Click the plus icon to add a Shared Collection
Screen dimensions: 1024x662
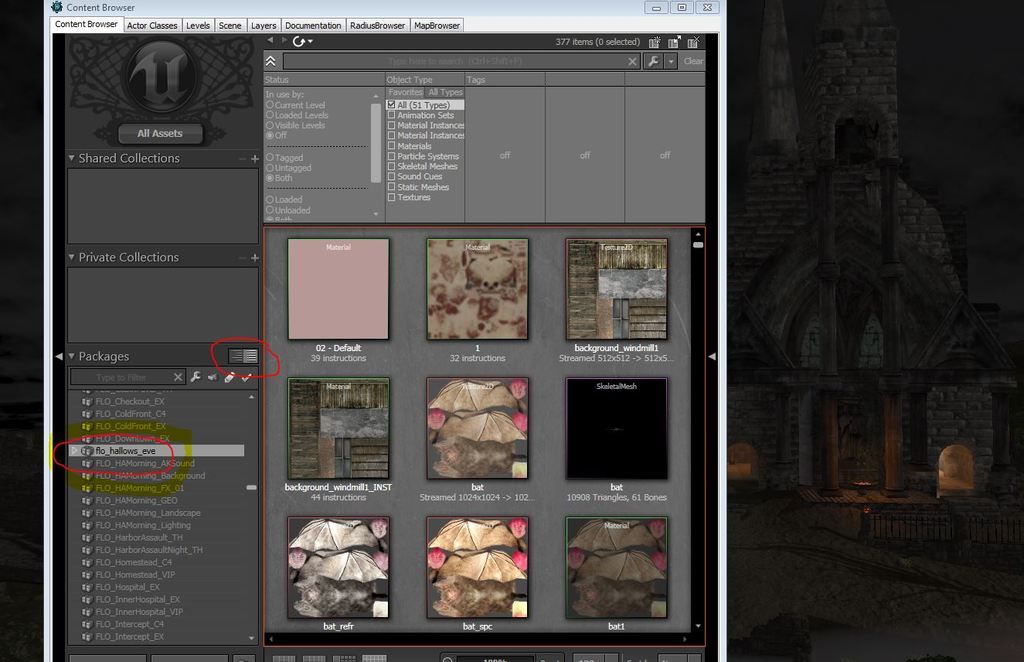[255, 159]
